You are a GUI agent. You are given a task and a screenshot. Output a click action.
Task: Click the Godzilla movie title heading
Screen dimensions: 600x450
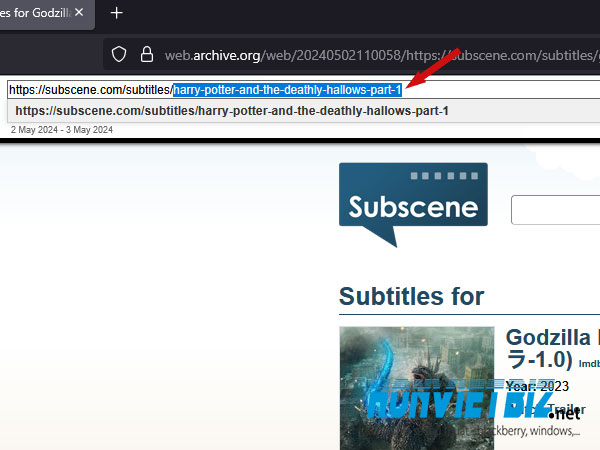coord(553,349)
